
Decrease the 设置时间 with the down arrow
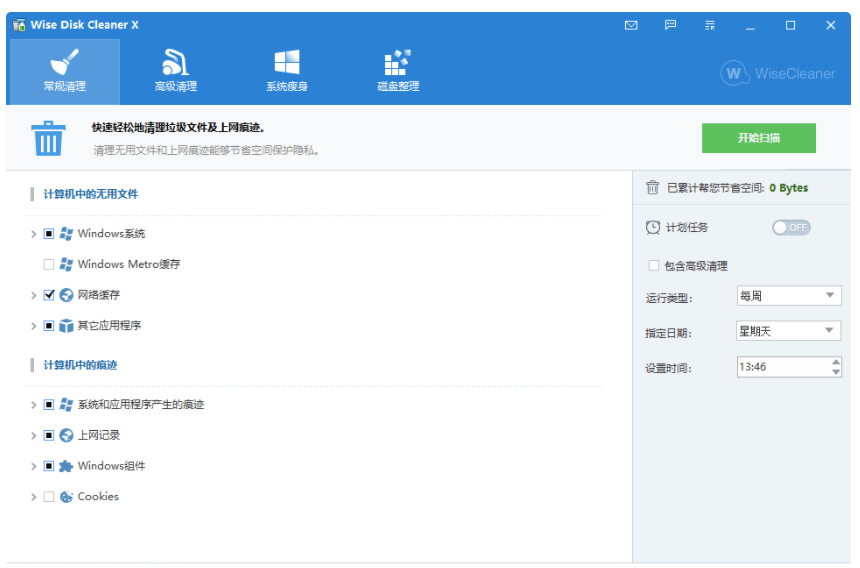point(836,372)
